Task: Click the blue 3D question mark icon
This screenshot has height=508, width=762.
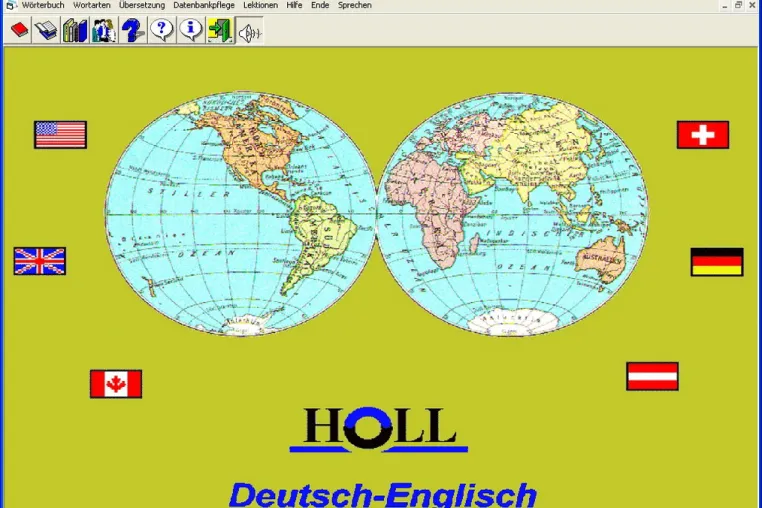Action: (x=133, y=30)
